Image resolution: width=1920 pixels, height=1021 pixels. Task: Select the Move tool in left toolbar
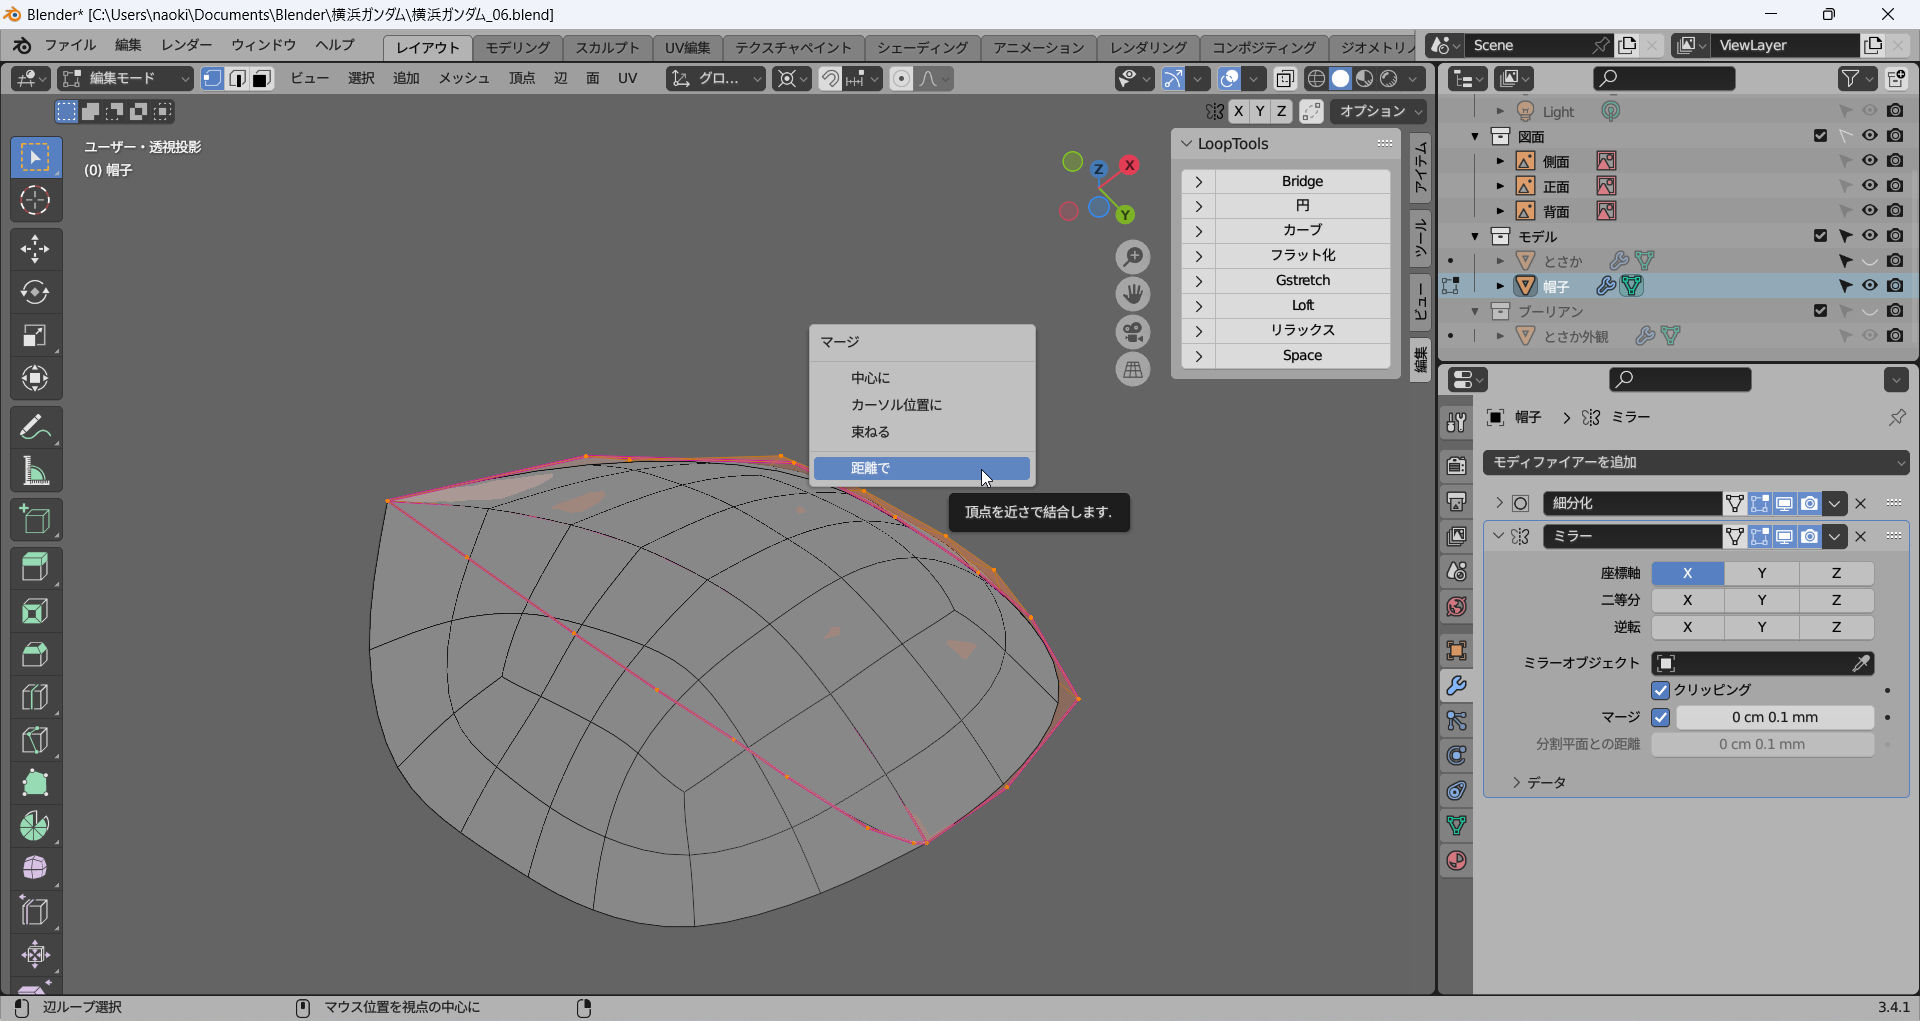[x=35, y=249]
